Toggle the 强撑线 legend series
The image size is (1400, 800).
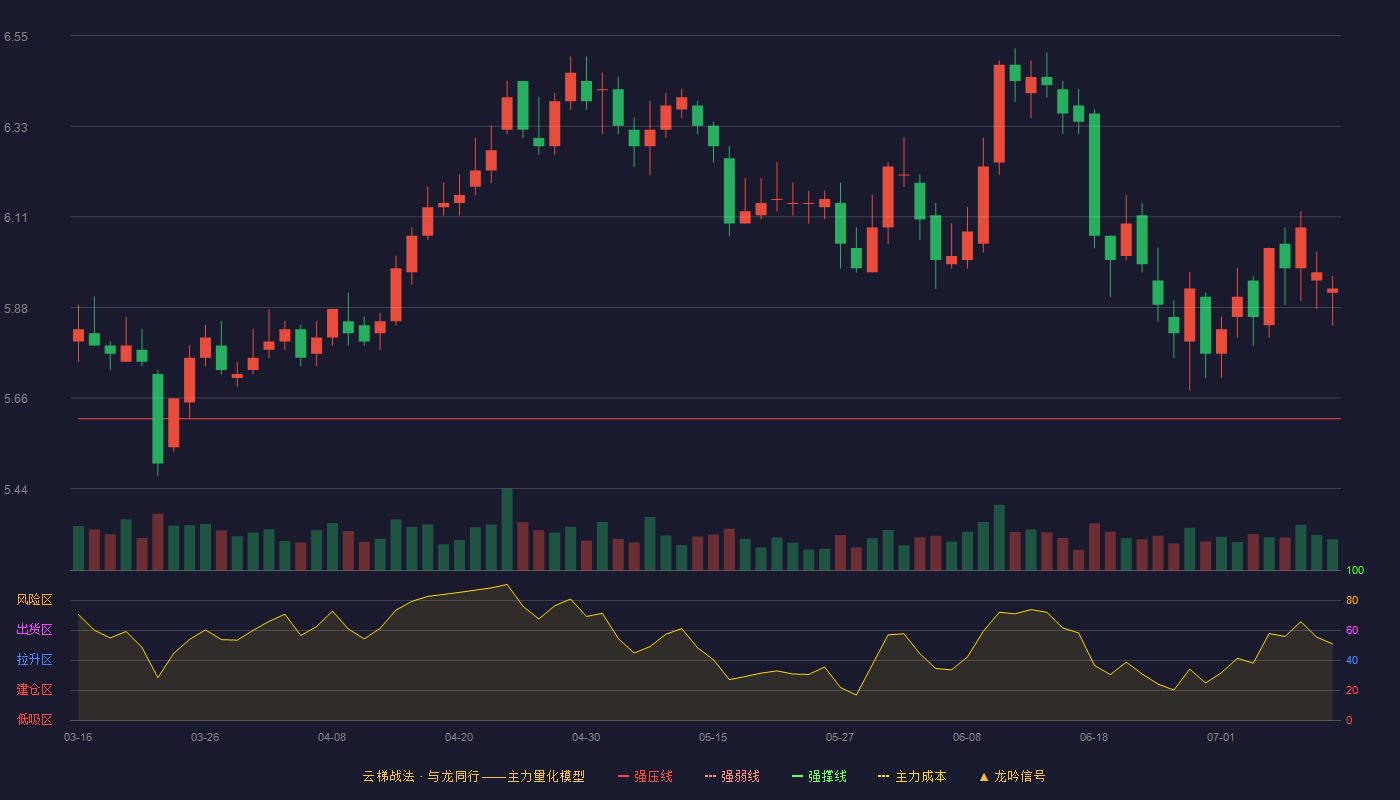[819, 776]
